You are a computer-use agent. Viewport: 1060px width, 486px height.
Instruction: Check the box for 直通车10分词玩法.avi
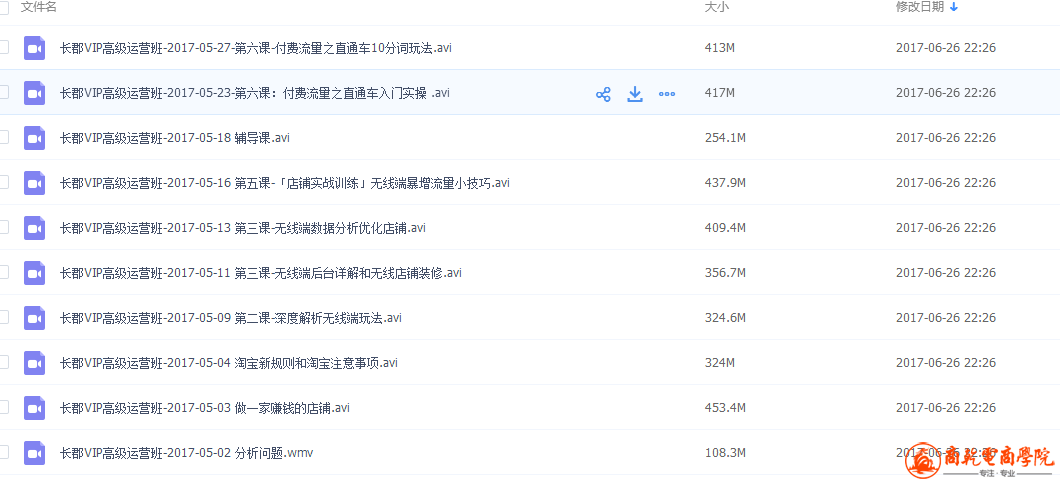3,47
